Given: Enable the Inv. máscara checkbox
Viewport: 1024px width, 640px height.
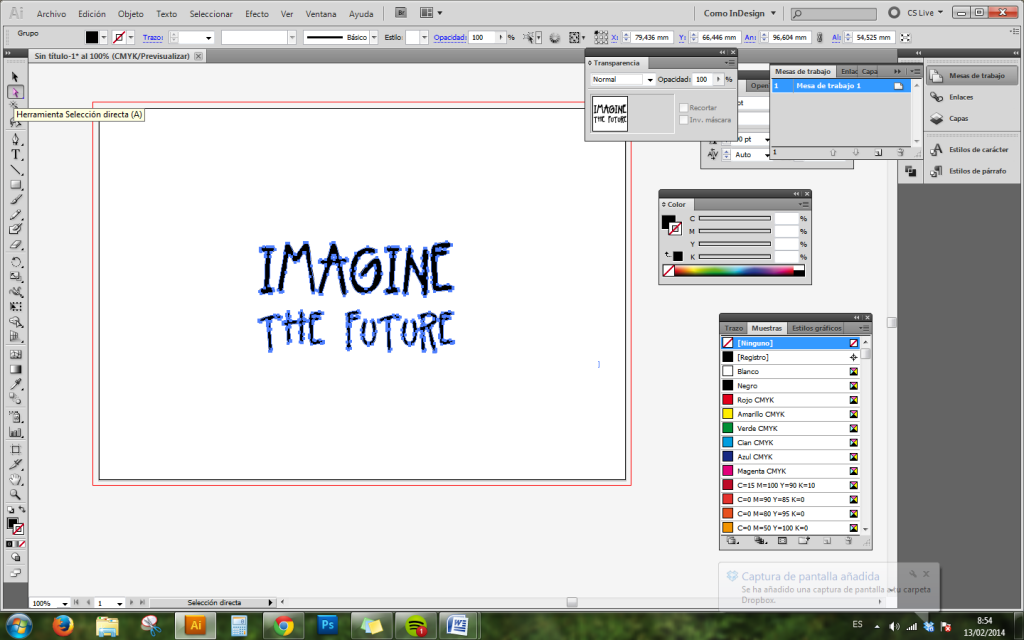Looking at the screenshot, I should pyautogui.click(x=683, y=119).
